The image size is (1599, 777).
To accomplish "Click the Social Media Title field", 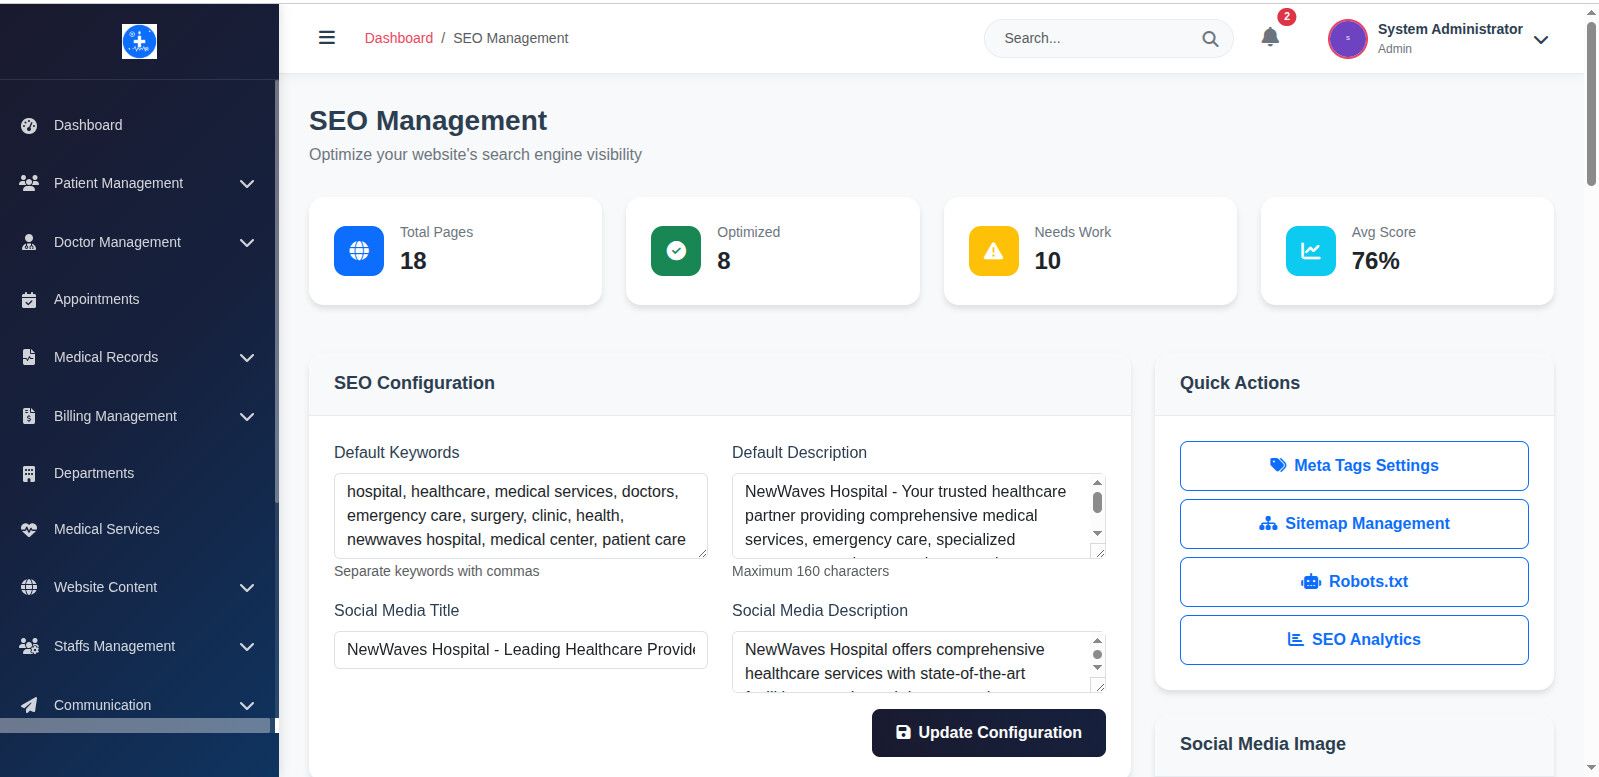I will pos(520,650).
